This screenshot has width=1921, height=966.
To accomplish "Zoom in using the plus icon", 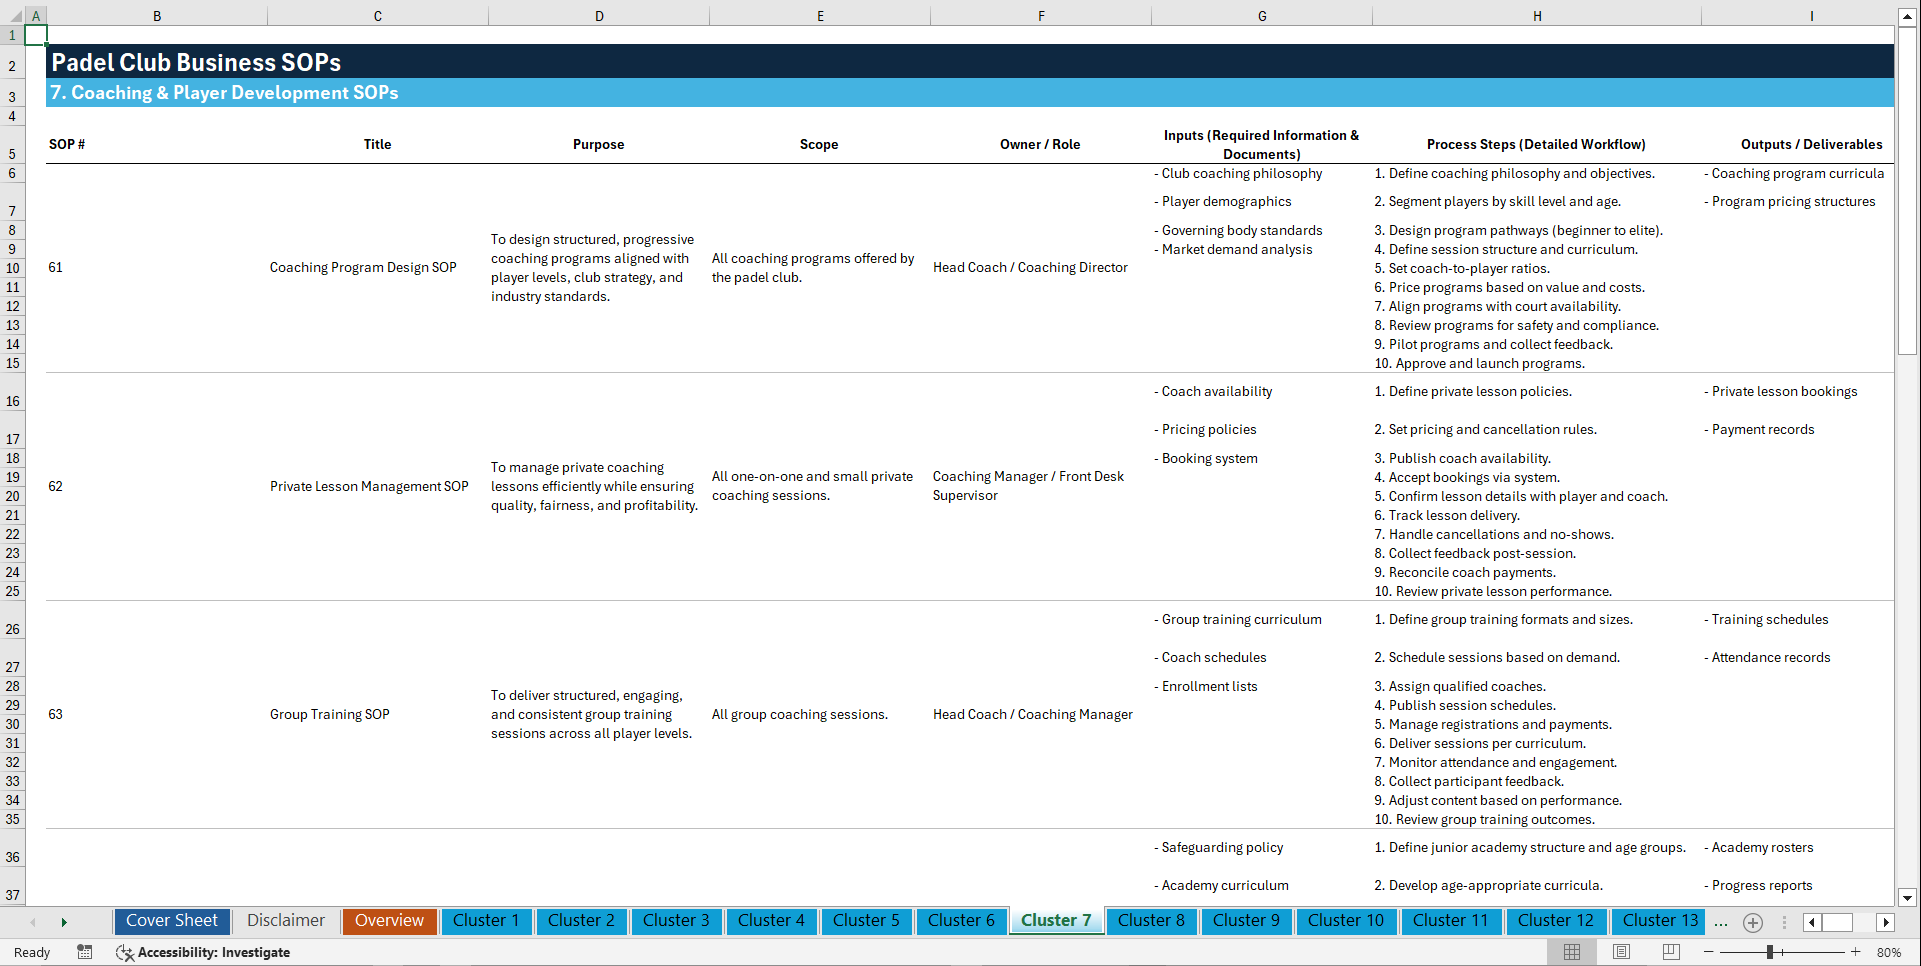I will pyautogui.click(x=1857, y=952).
